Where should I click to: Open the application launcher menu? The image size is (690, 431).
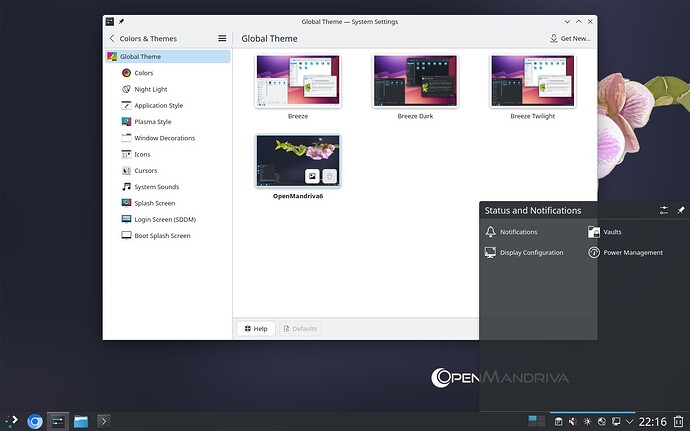(x=12, y=421)
